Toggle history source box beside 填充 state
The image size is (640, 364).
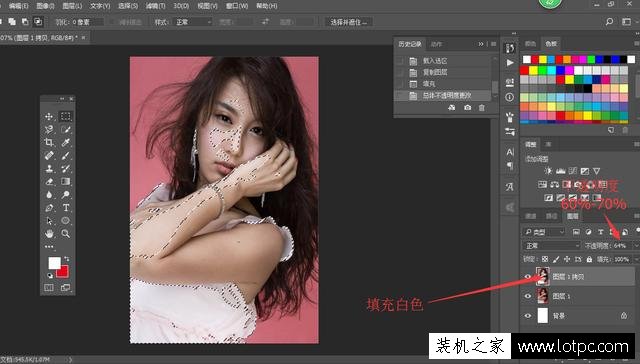pyautogui.click(x=400, y=84)
